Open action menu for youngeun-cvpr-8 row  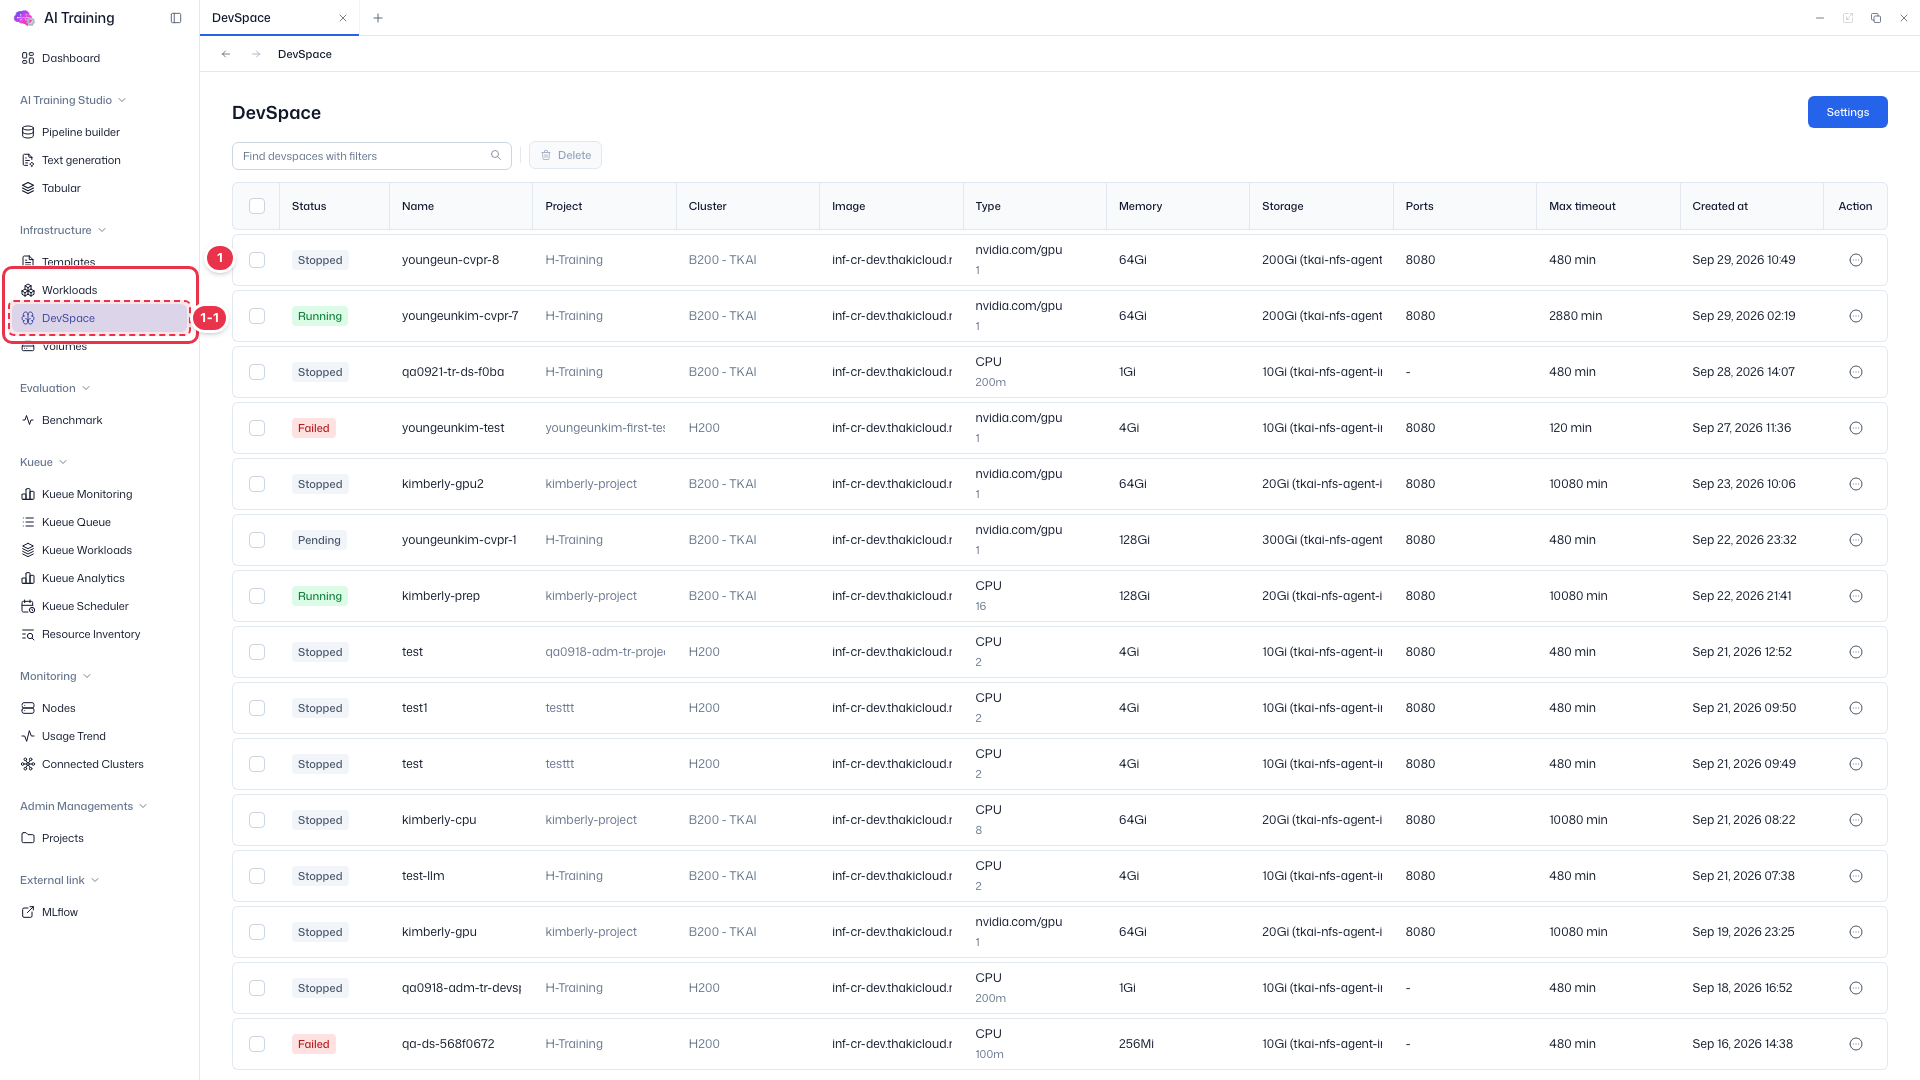point(1856,260)
